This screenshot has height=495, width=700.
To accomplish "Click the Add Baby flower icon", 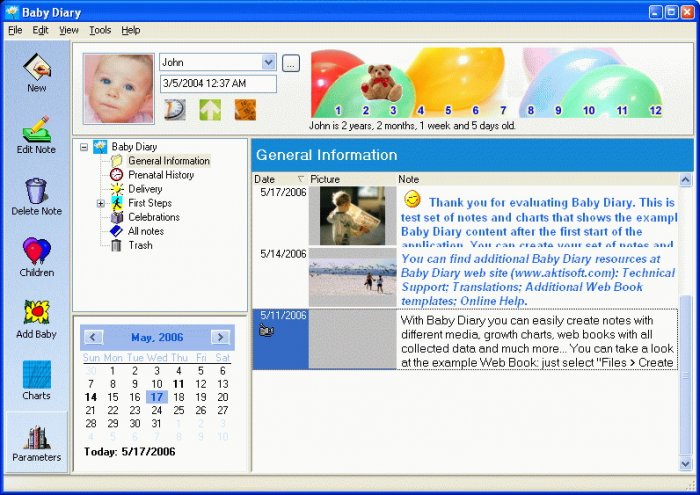I will coord(37,312).
